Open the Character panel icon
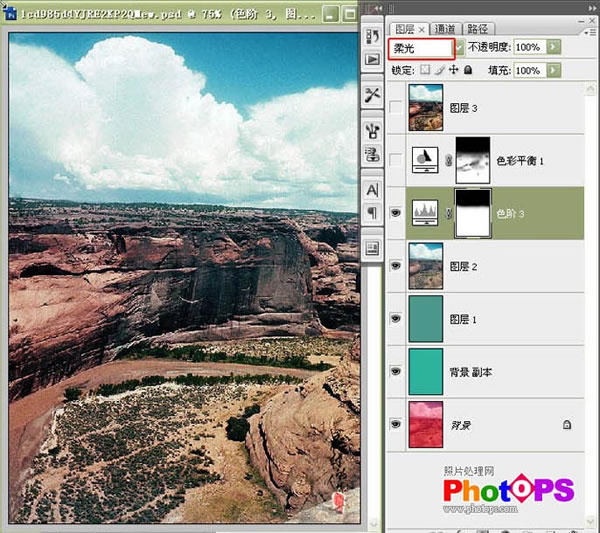The image size is (600, 533). coord(372,190)
